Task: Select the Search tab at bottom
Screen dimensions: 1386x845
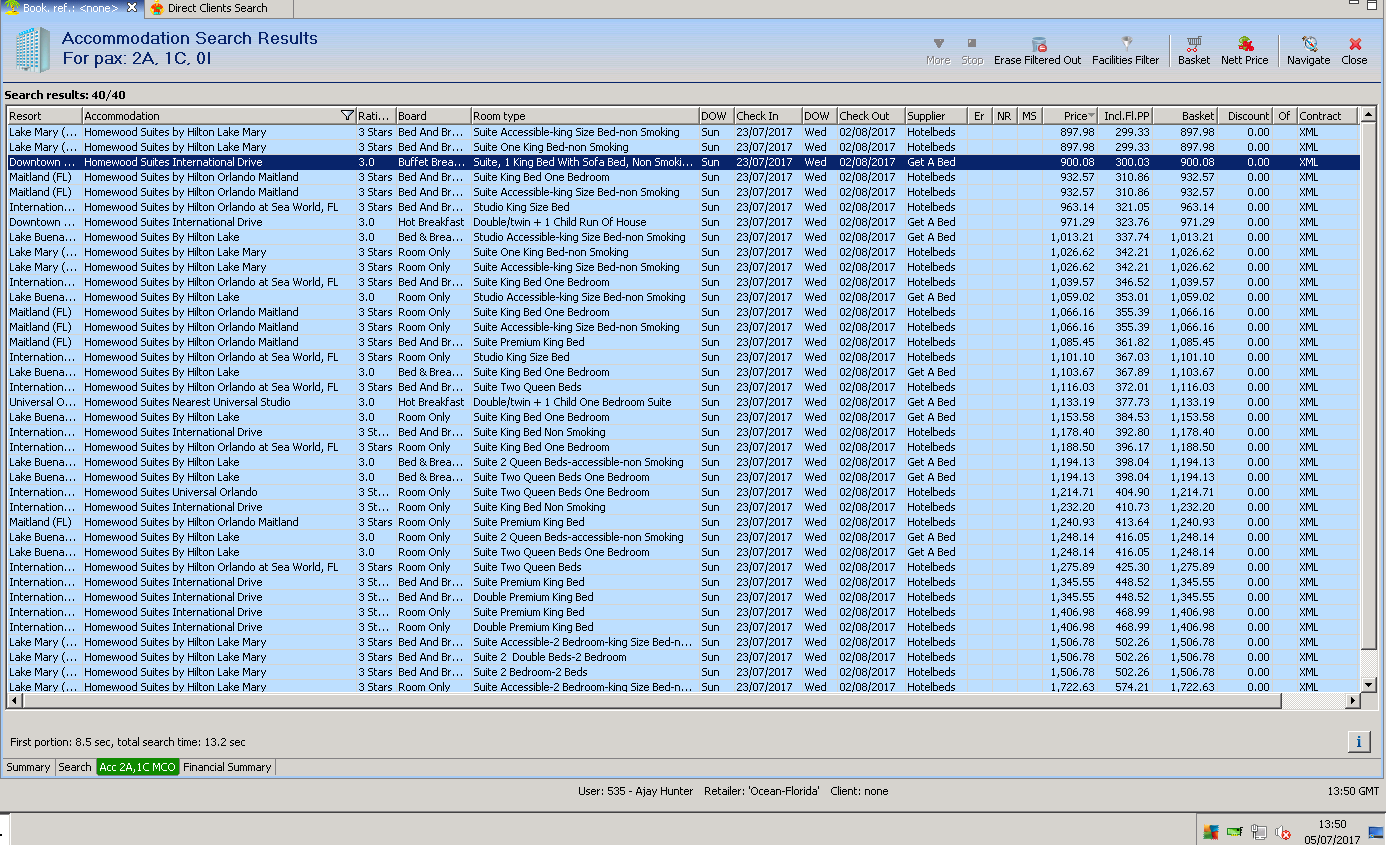Action: tap(75, 767)
